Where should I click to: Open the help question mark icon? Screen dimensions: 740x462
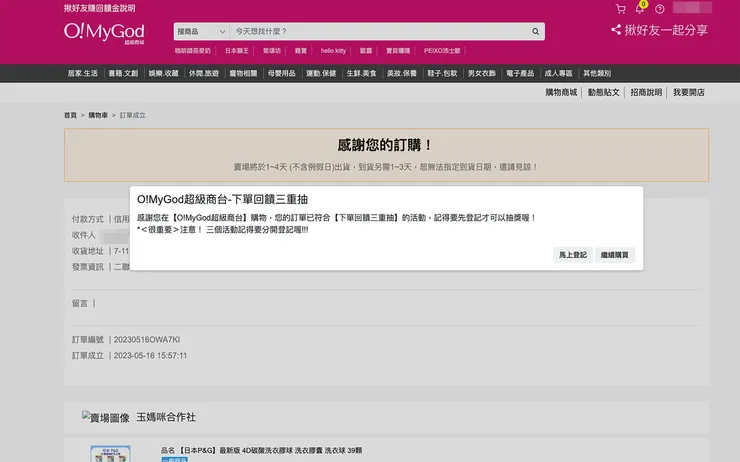tap(660, 9)
